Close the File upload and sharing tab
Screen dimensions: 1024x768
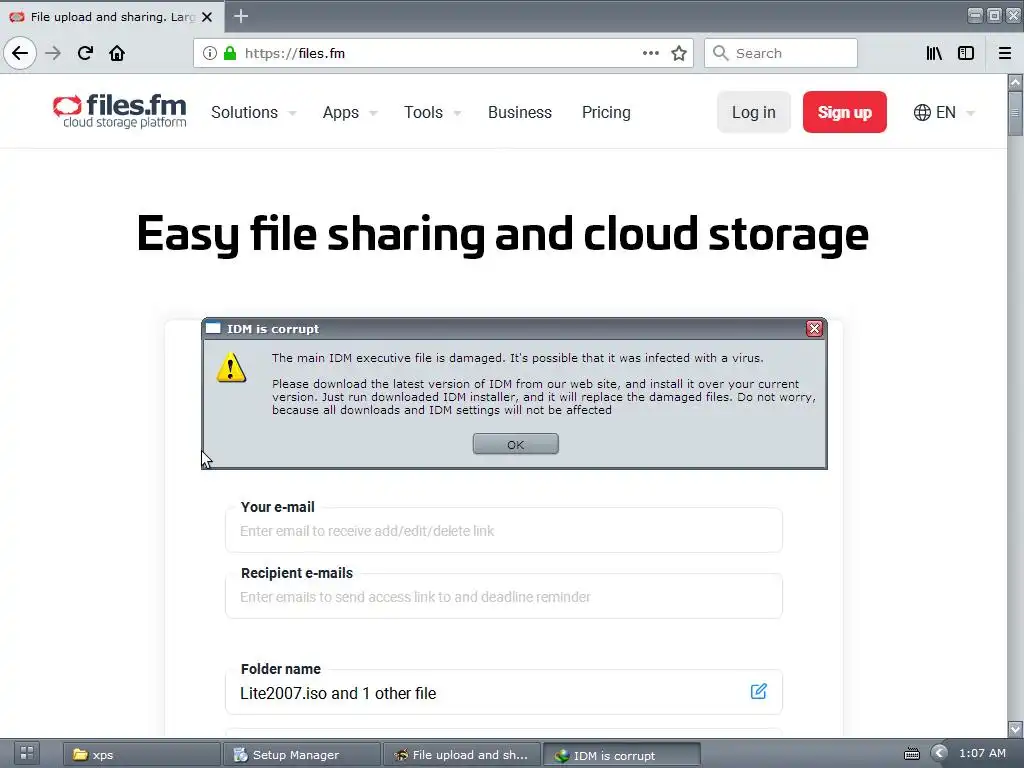[207, 17]
